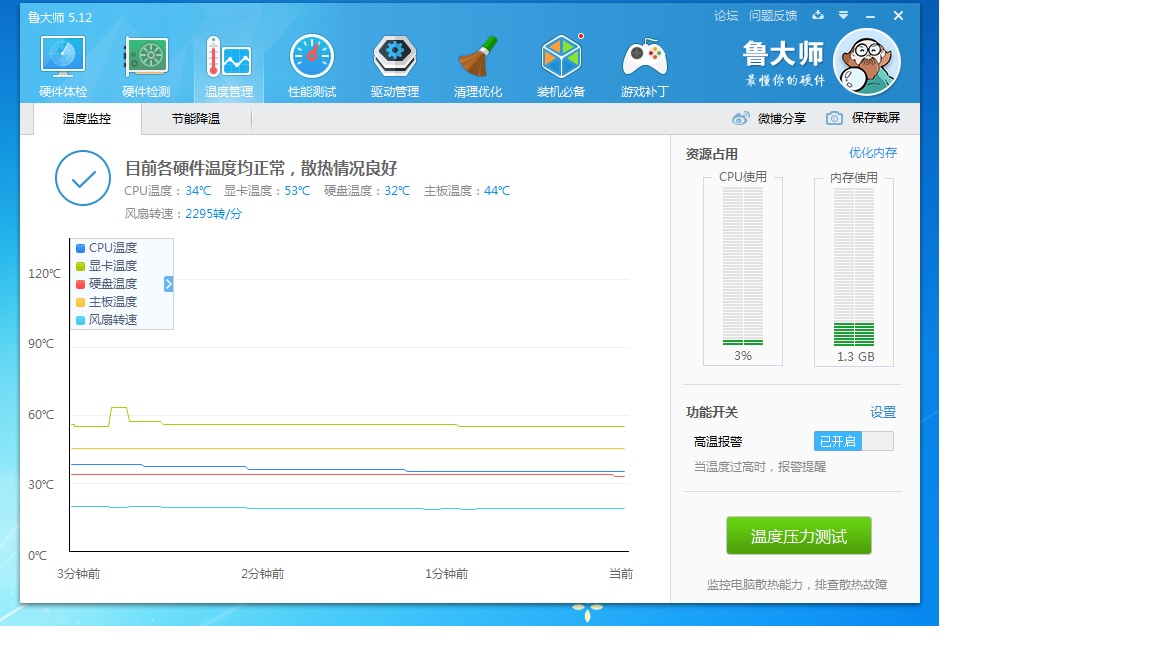
Task: Open 硬件检测 hardware detection
Action: point(145,67)
